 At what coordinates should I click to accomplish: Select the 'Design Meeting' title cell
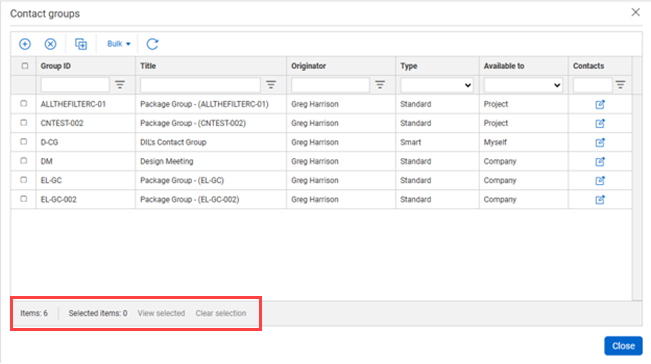point(166,161)
